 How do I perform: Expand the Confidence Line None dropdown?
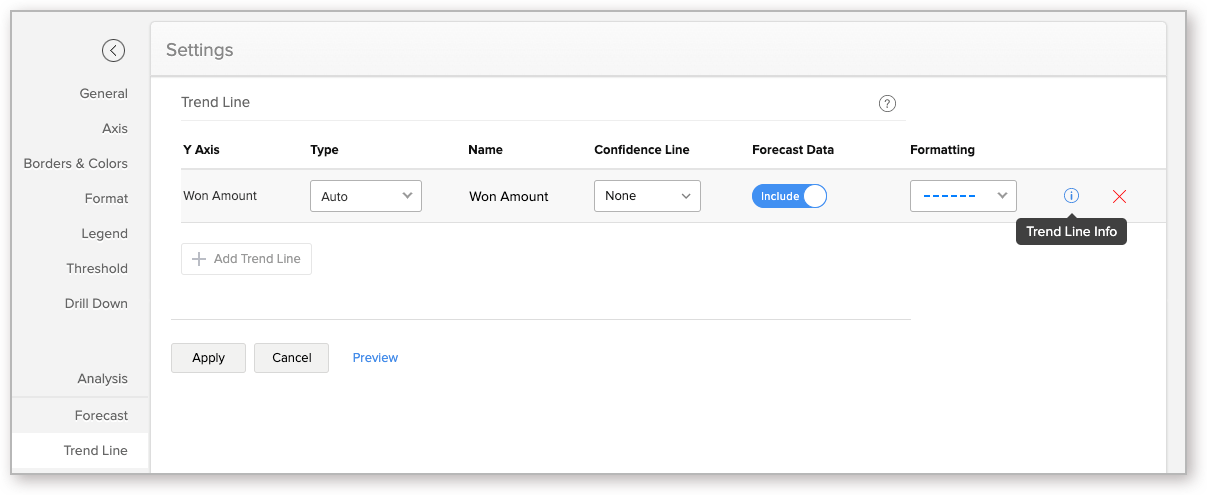tap(647, 196)
